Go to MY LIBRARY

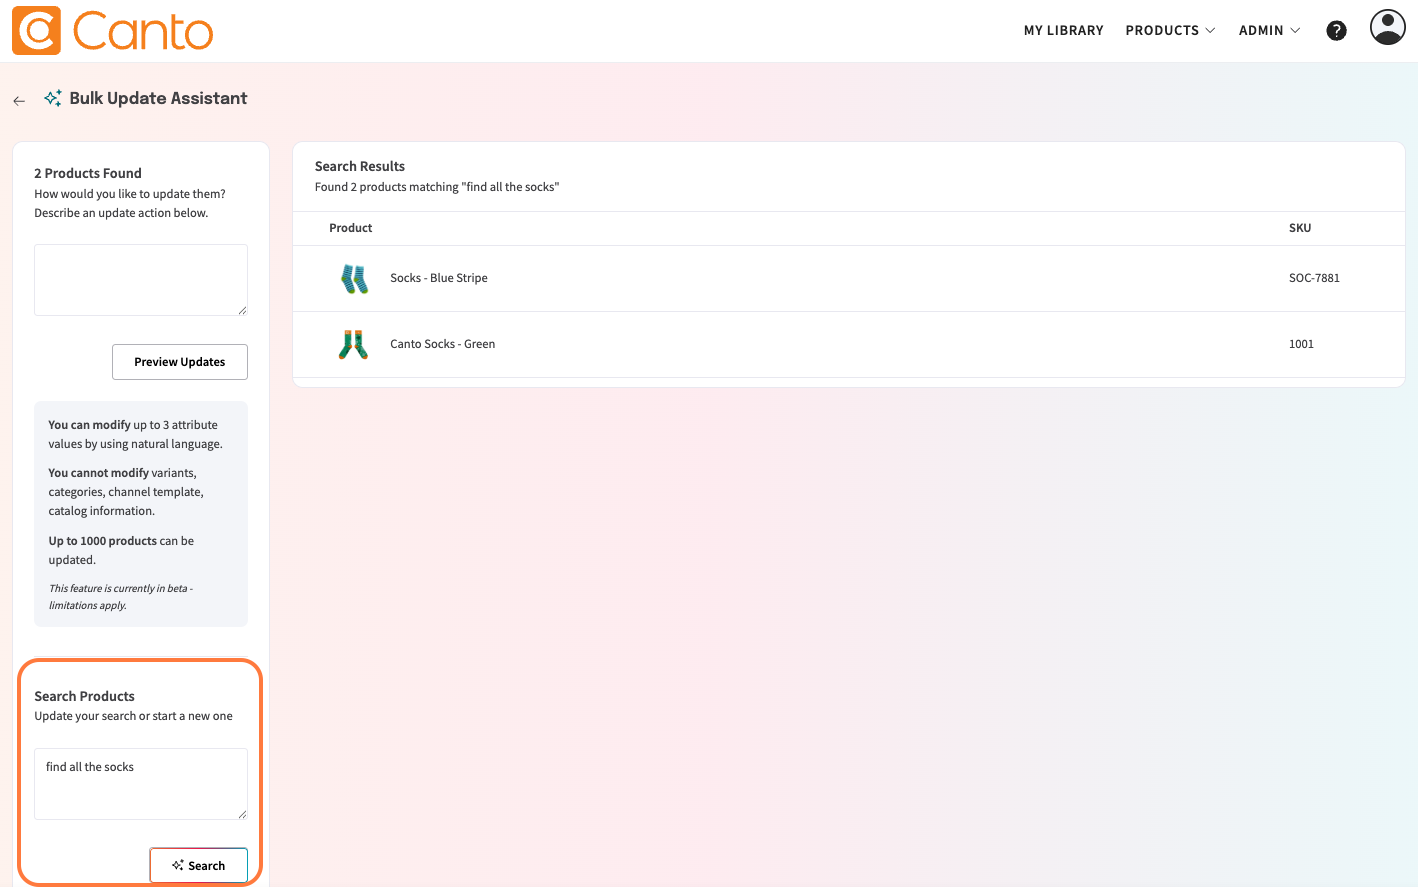coord(1064,31)
